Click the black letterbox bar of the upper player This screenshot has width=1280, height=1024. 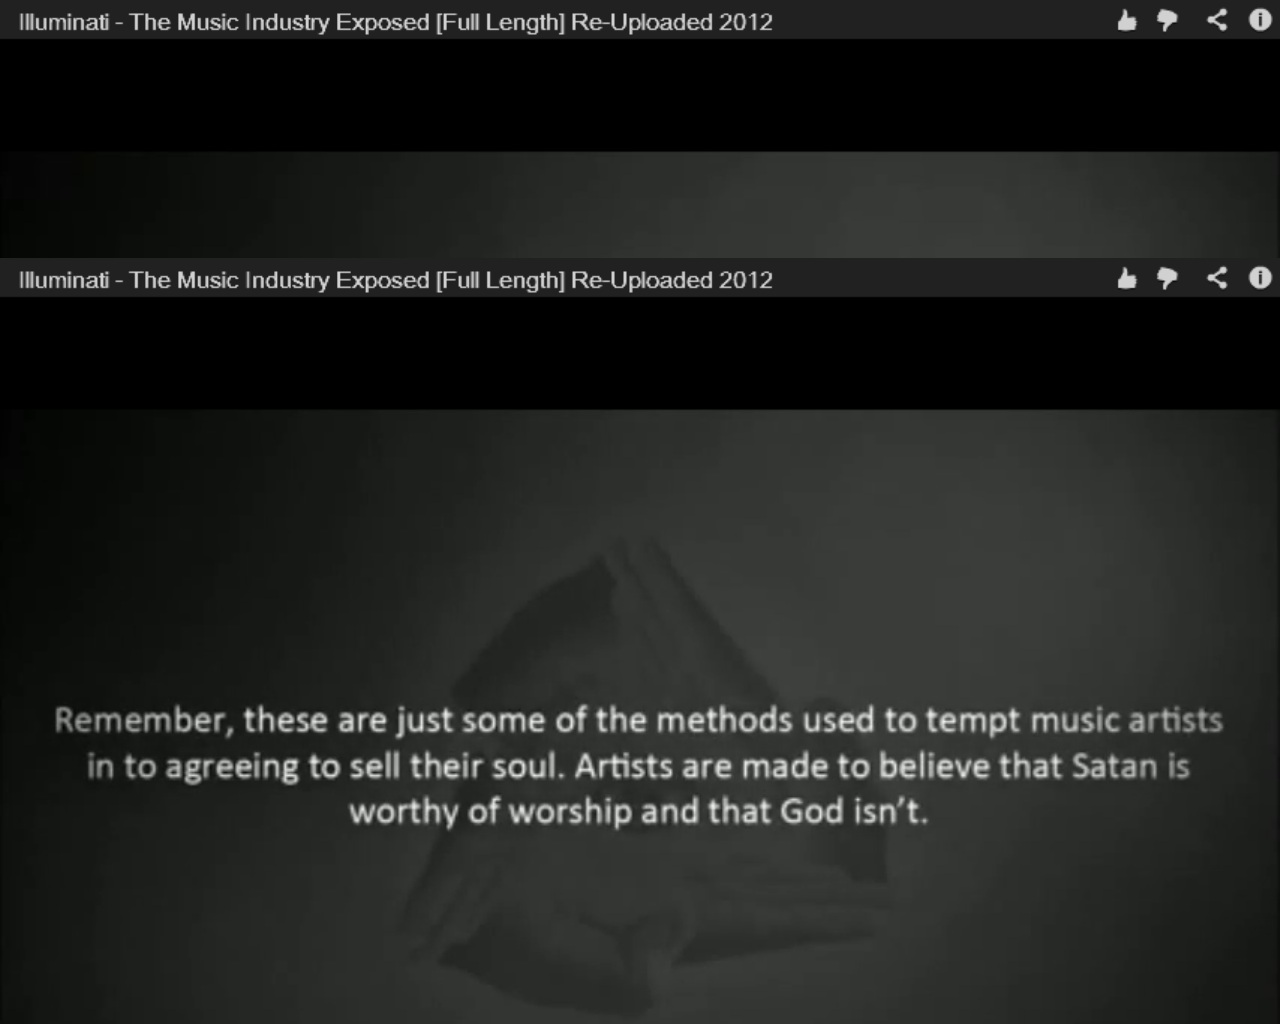tap(640, 95)
